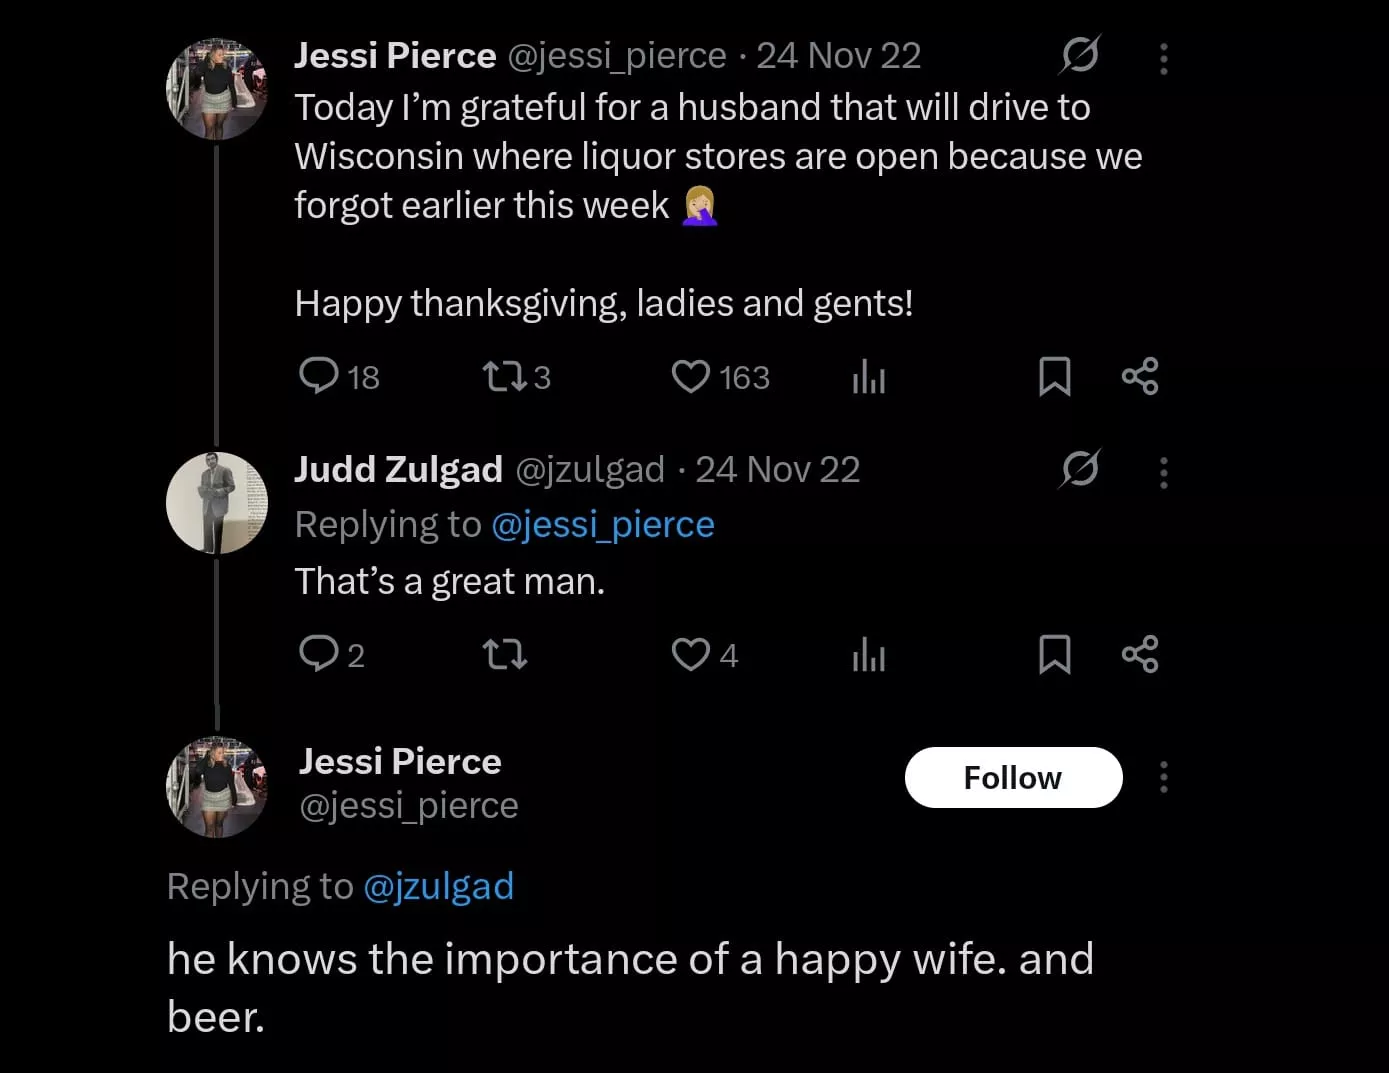Image resolution: width=1389 pixels, height=1073 pixels.
Task: View analytics for Jessi Pierce's first tweet
Action: [x=869, y=377]
